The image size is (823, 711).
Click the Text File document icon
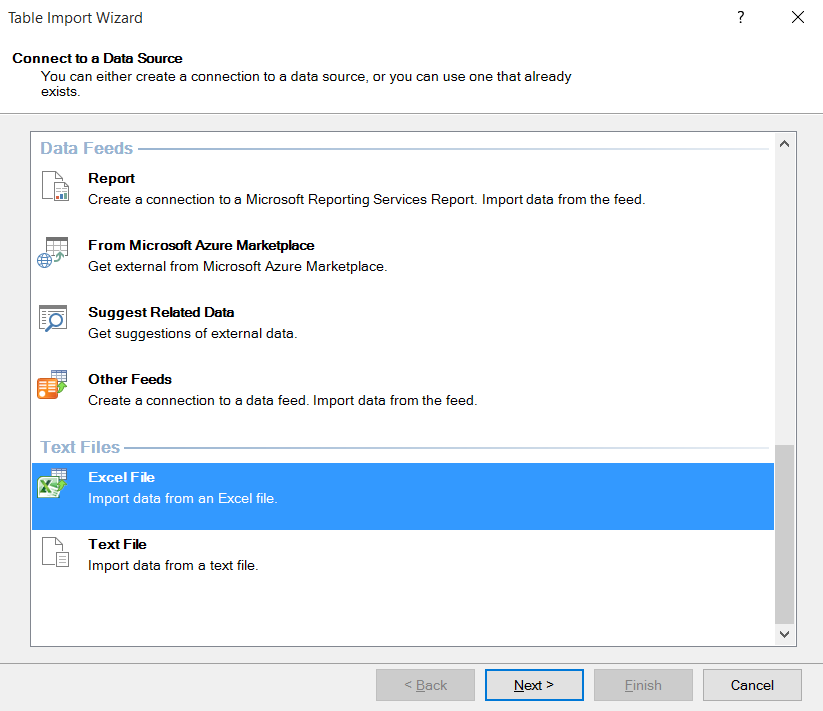(x=54, y=552)
